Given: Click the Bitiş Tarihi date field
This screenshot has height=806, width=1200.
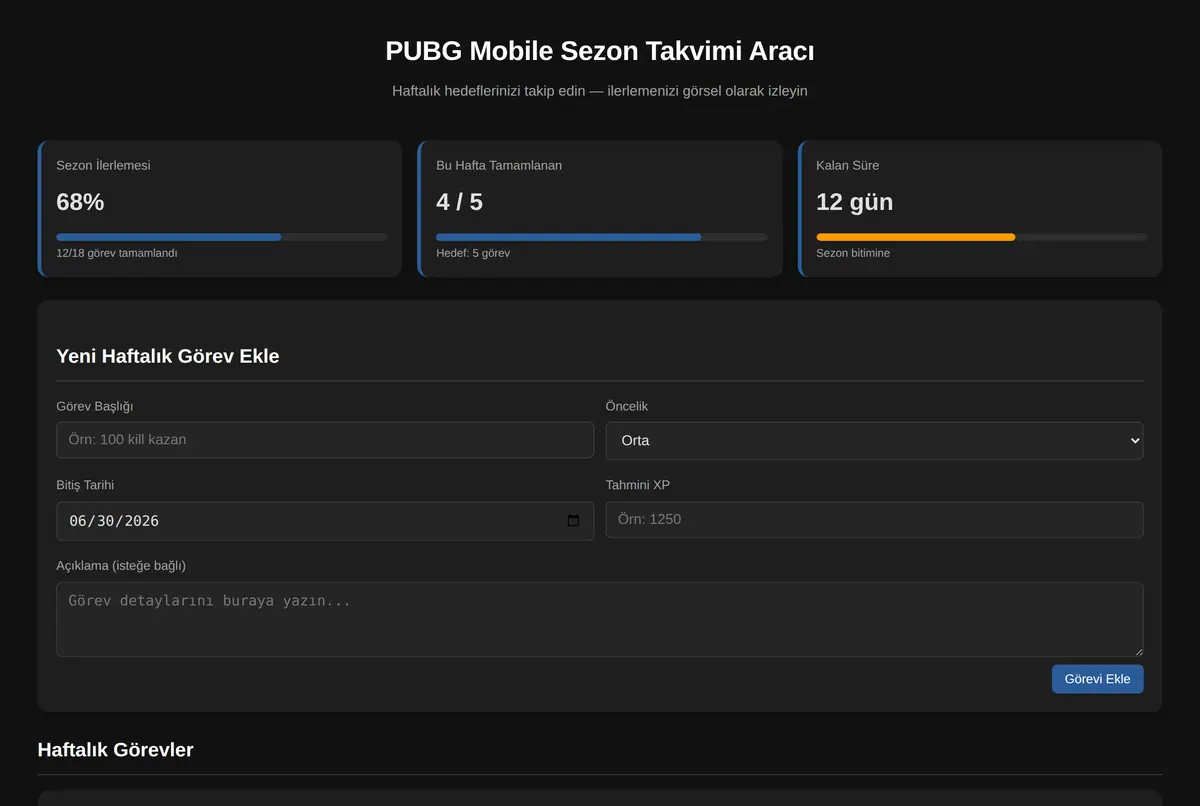Looking at the screenshot, I should [x=325, y=521].
